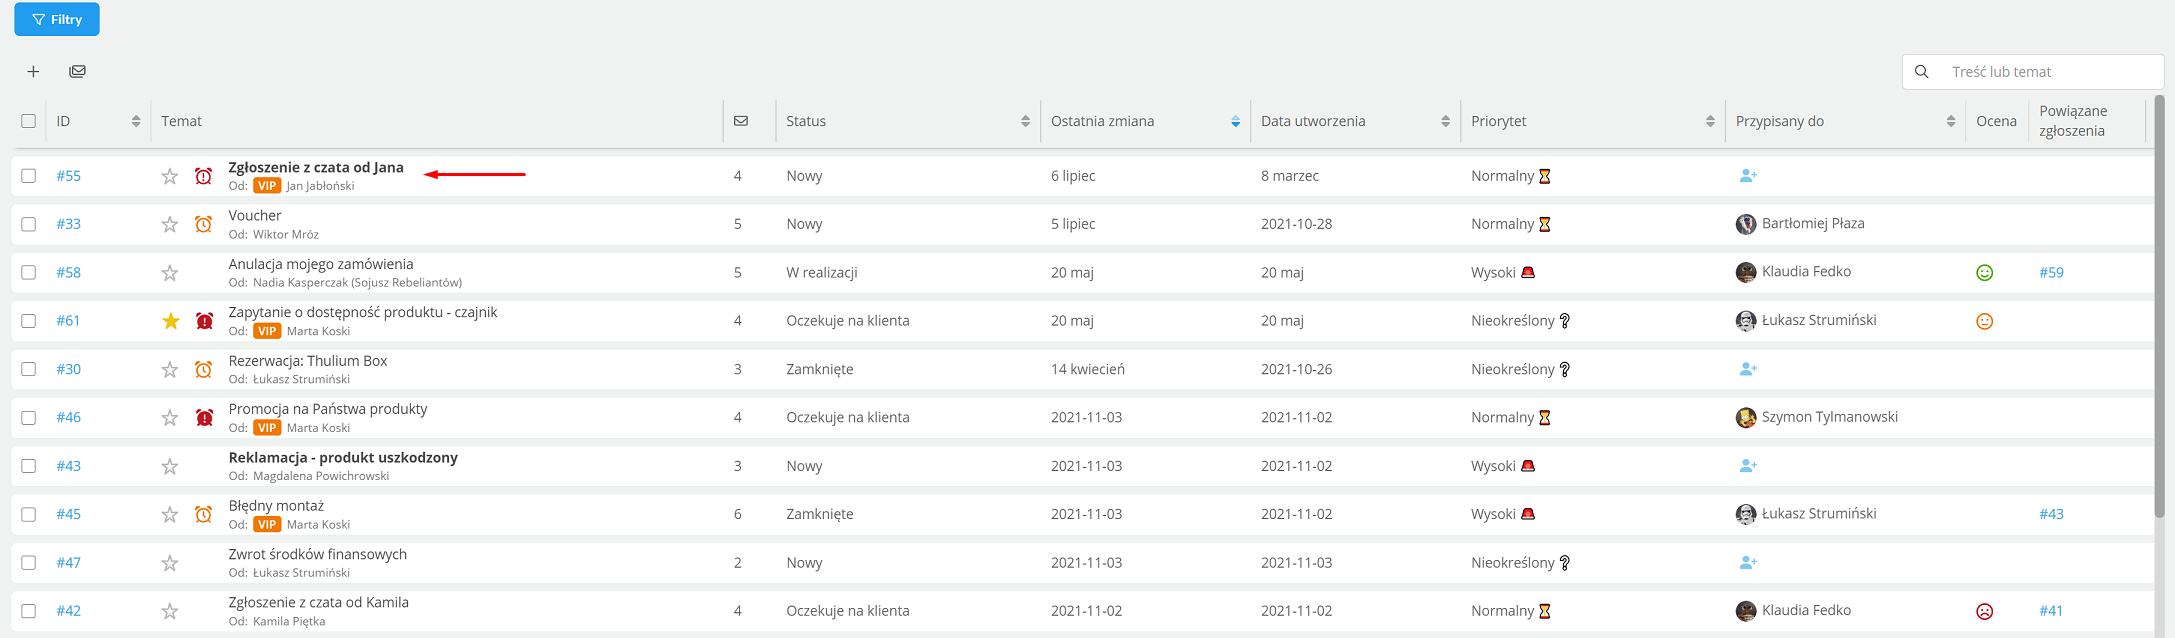The image size is (2175, 638).
Task: Click red sad face rating on #42
Action: click(1985, 611)
